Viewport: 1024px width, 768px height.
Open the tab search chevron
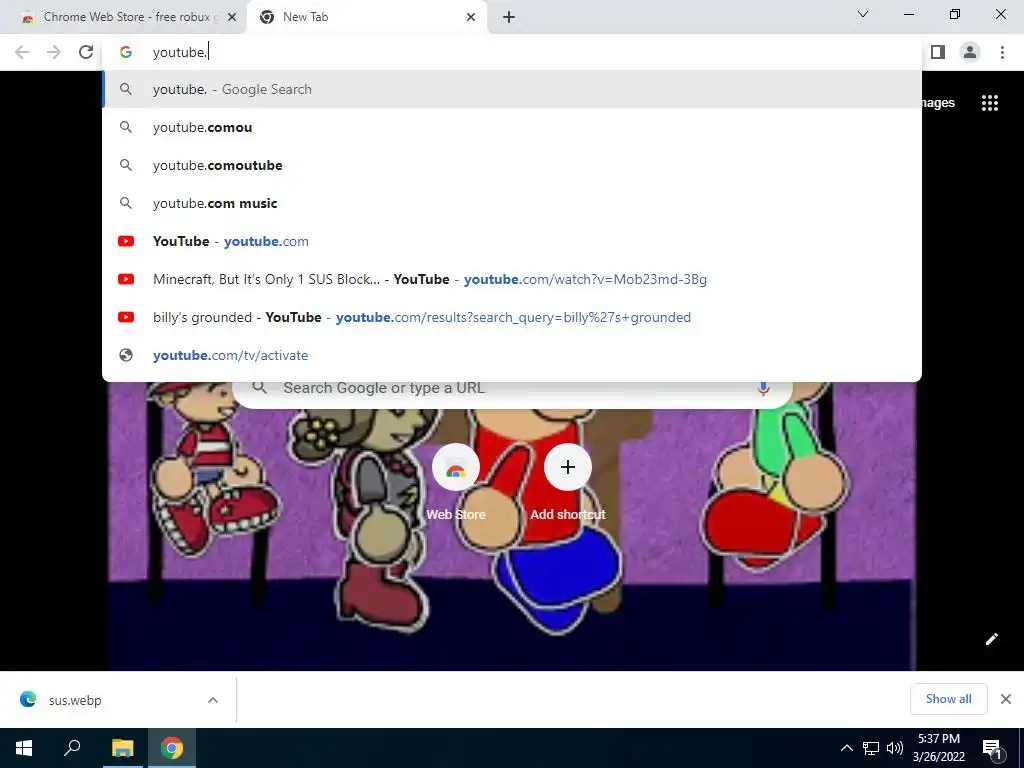tap(863, 14)
